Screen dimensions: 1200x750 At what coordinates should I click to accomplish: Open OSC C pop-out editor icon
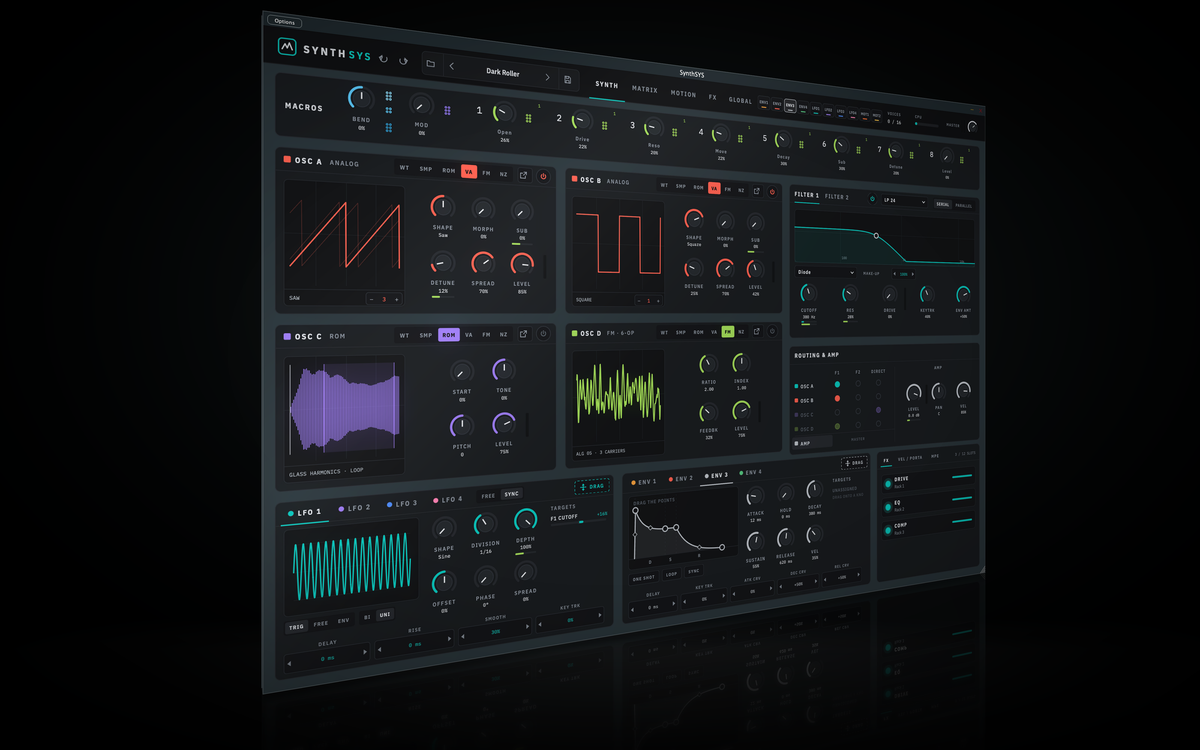coord(523,334)
